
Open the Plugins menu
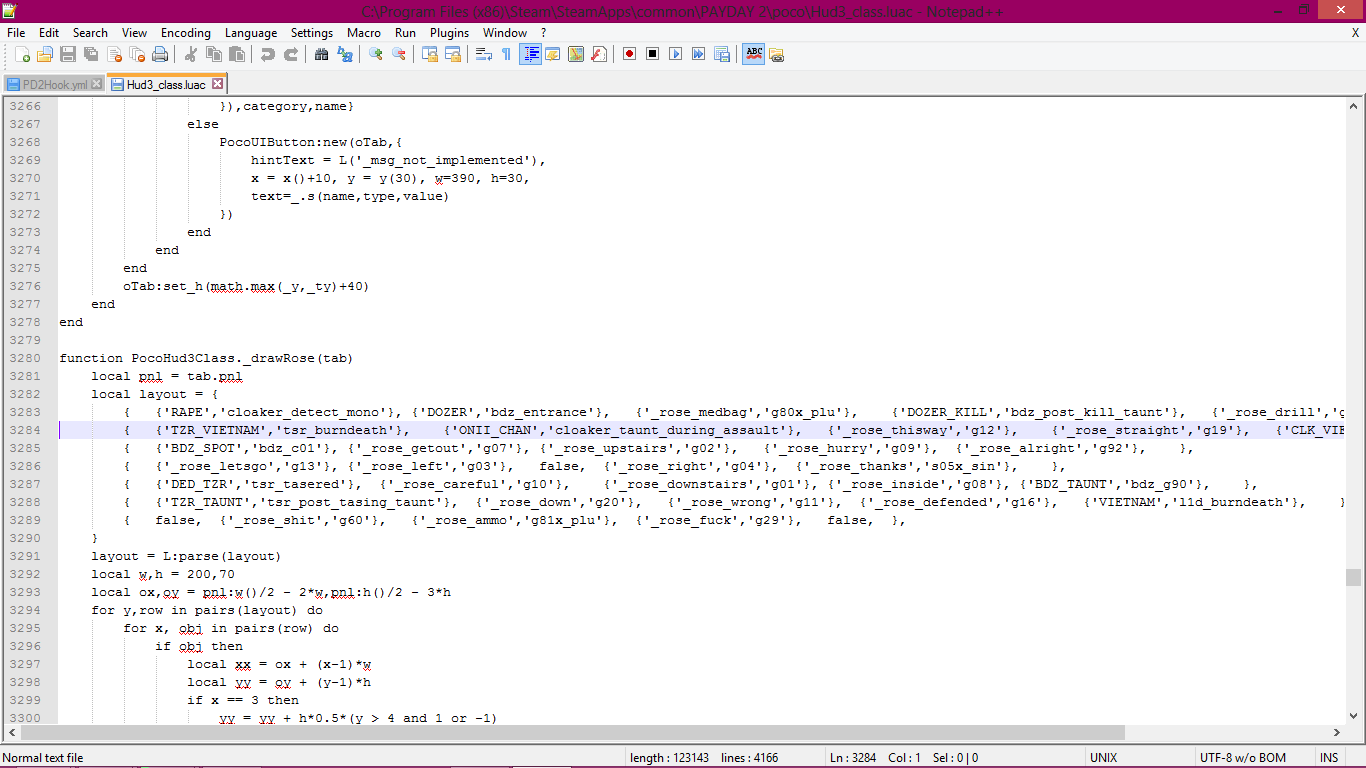[x=449, y=33]
